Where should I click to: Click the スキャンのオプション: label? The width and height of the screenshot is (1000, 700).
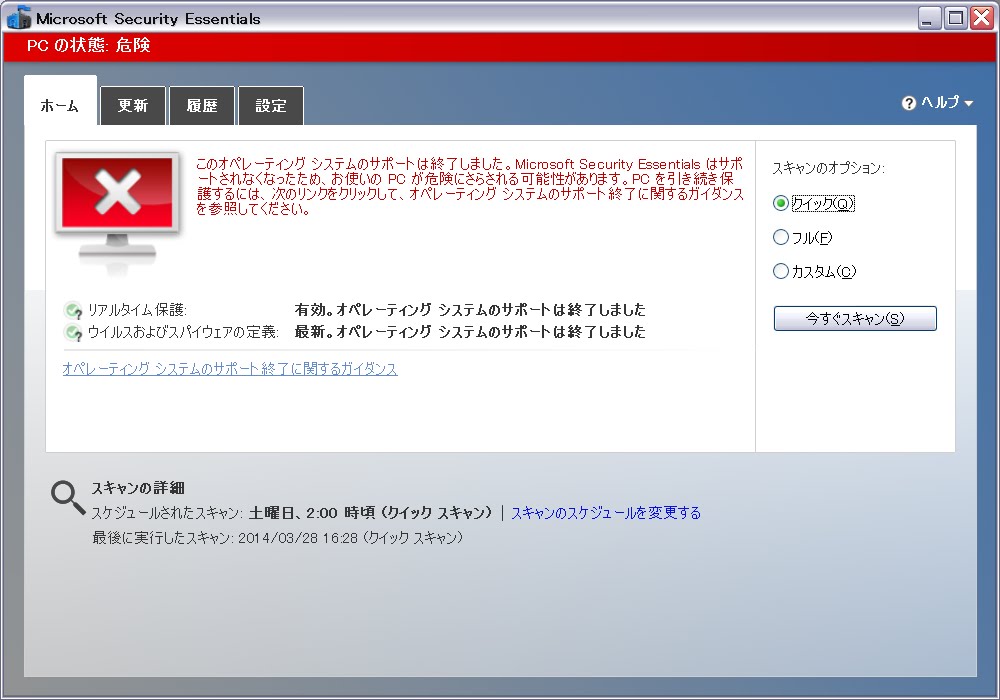(x=828, y=168)
